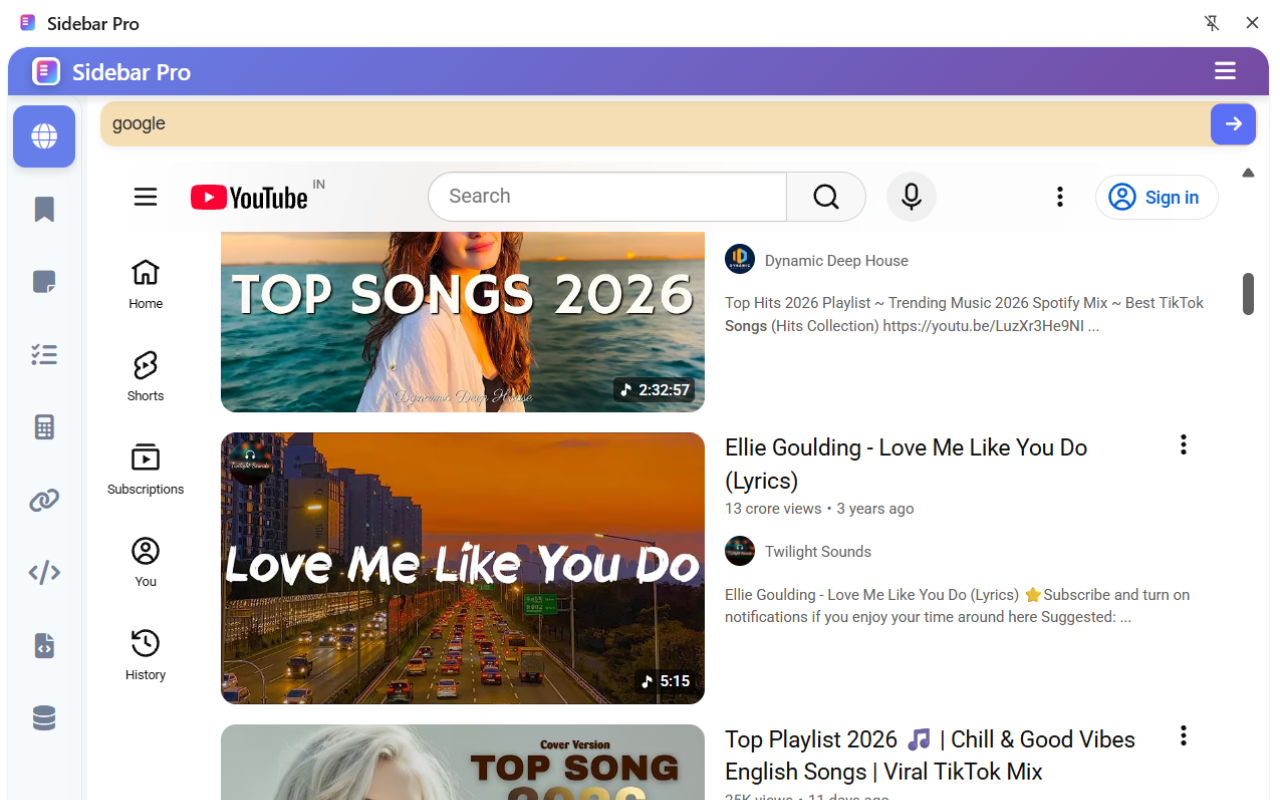Open the to-do checklist sidebar tool

(x=44, y=354)
